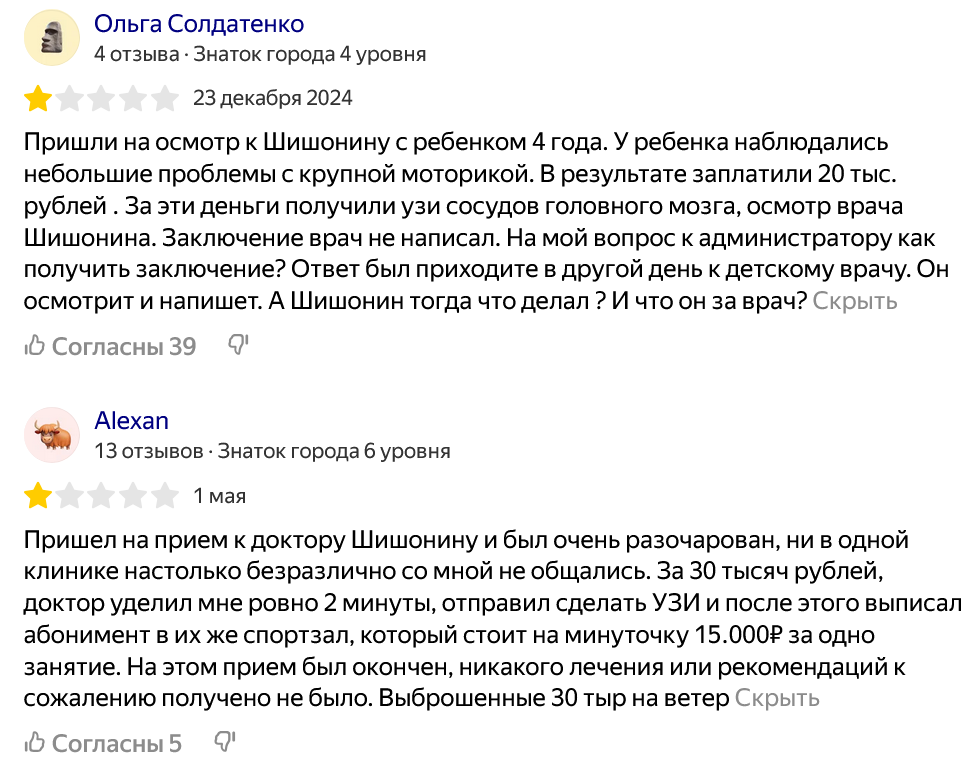Open Ольга Солдатенко's profile name link

(199, 24)
